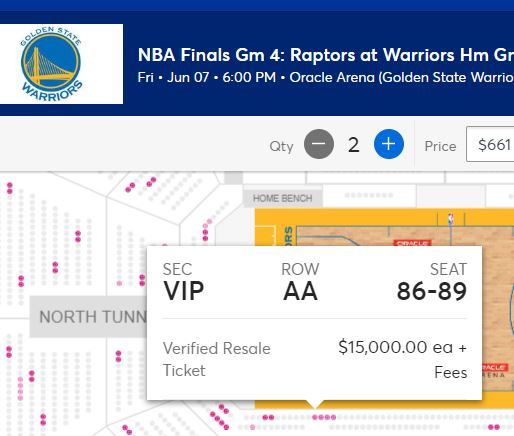Select the three pink seats beside Home Bench
This screenshot has width=514, height=436.
point(206,232)
